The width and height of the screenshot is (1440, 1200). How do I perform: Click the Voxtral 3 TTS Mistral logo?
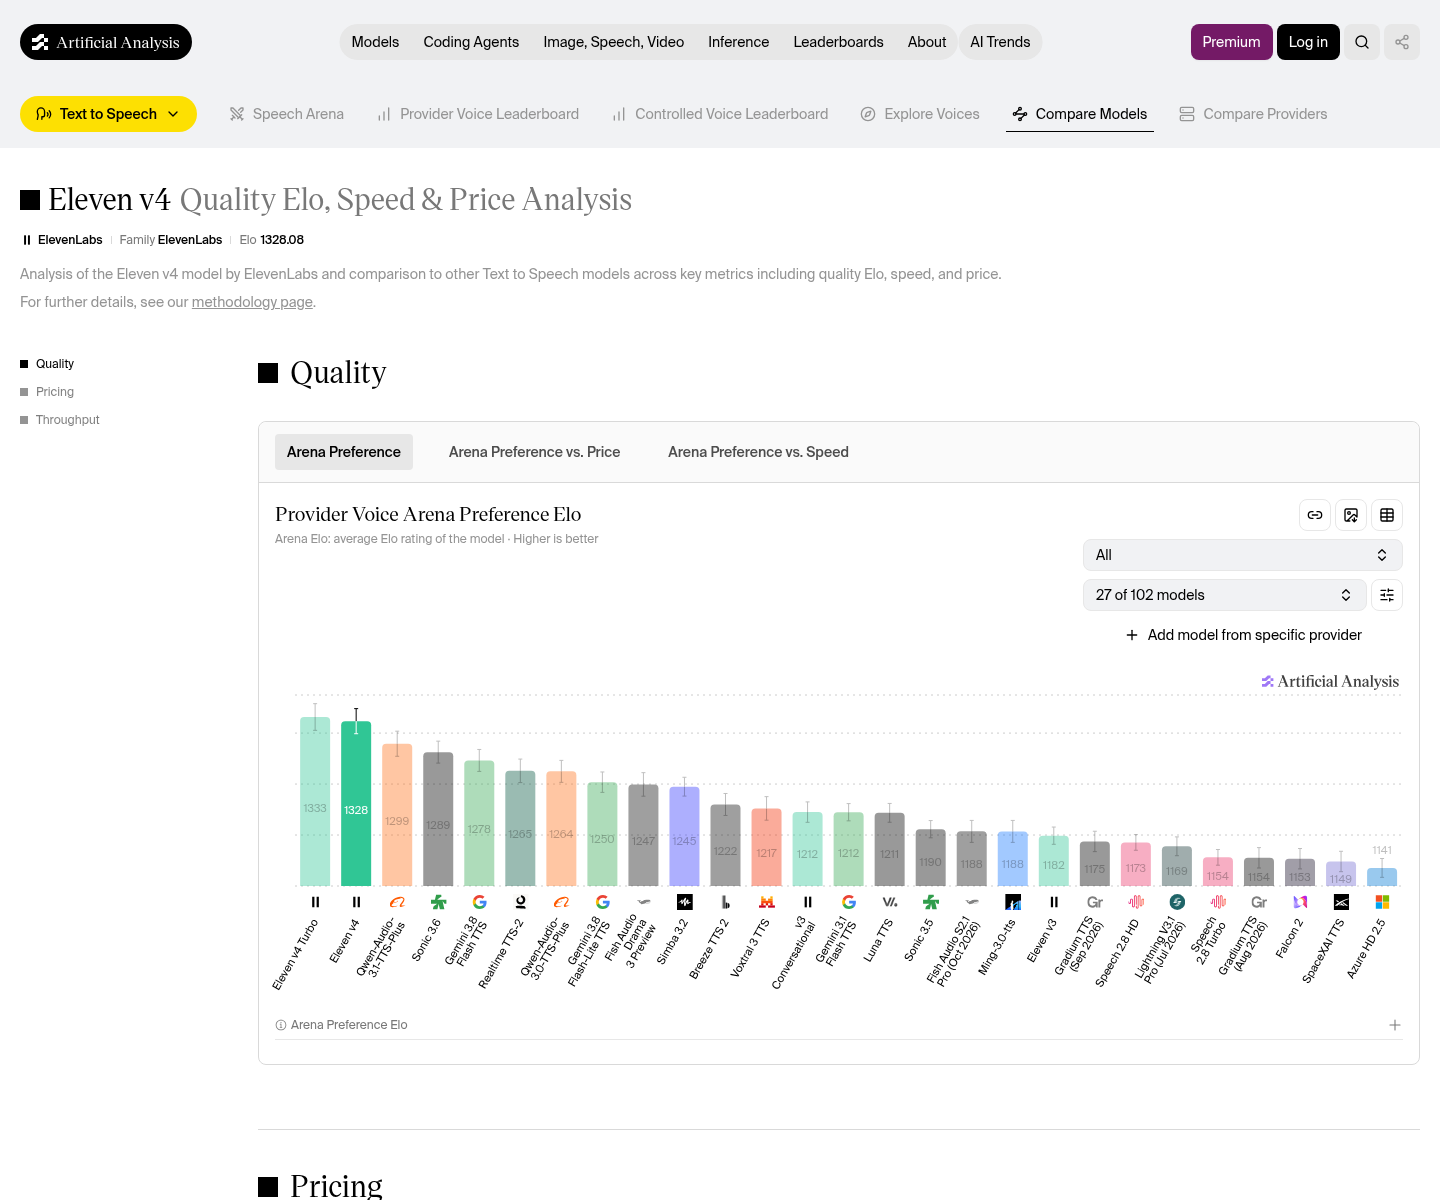pyautogui.click(x=767, y=902)
